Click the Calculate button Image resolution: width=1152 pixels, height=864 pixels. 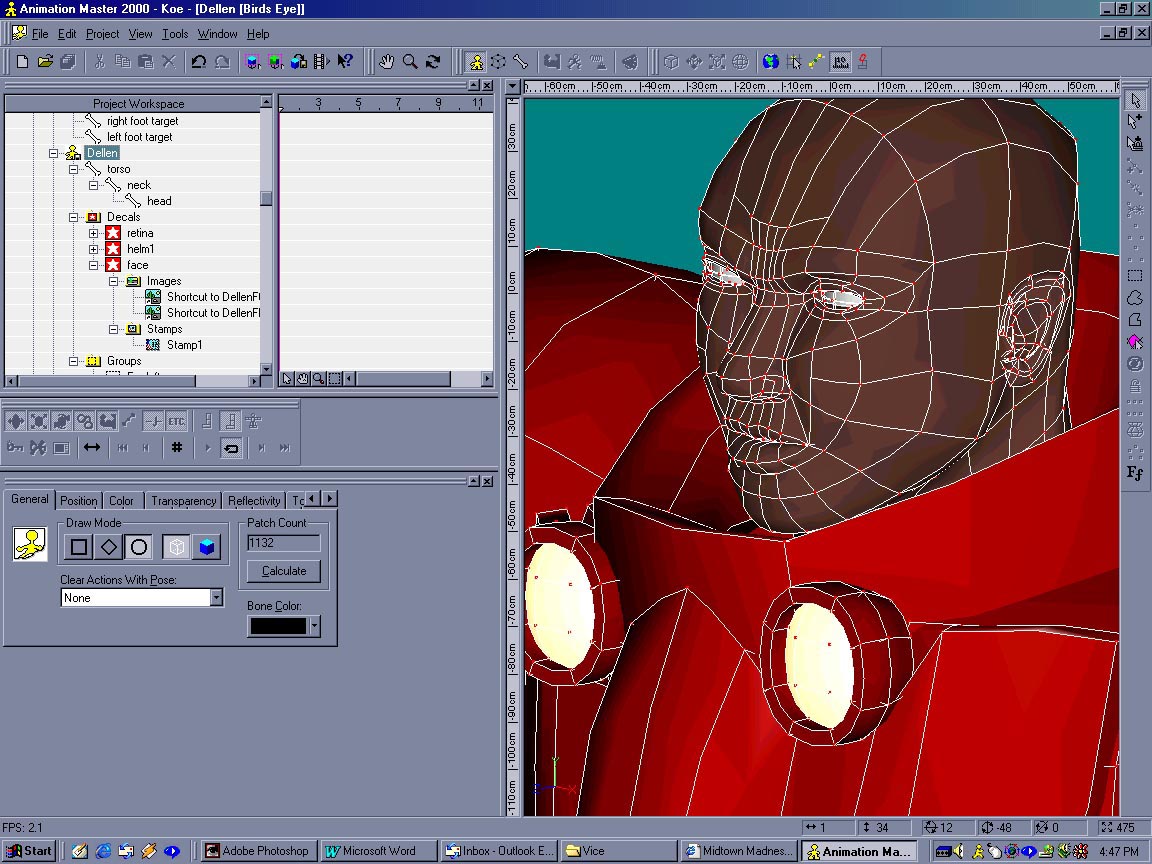click(x=284, y=571)
